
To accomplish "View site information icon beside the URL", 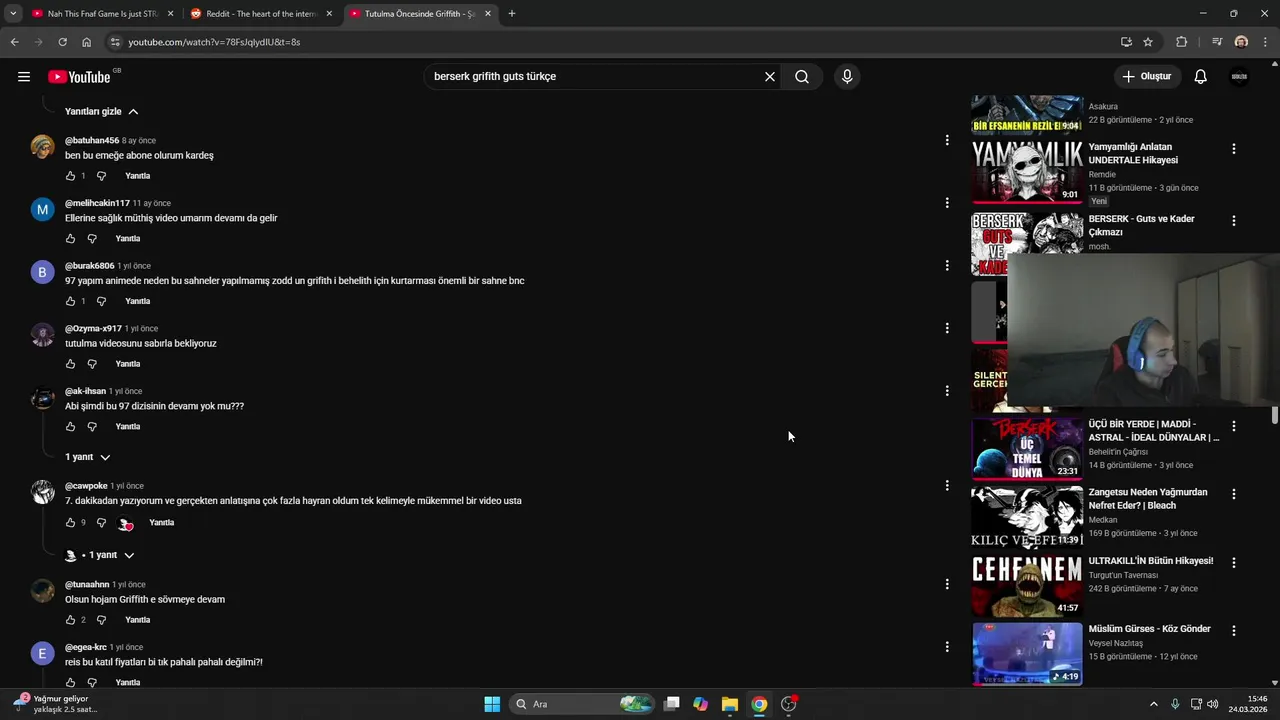I will 115,42.
